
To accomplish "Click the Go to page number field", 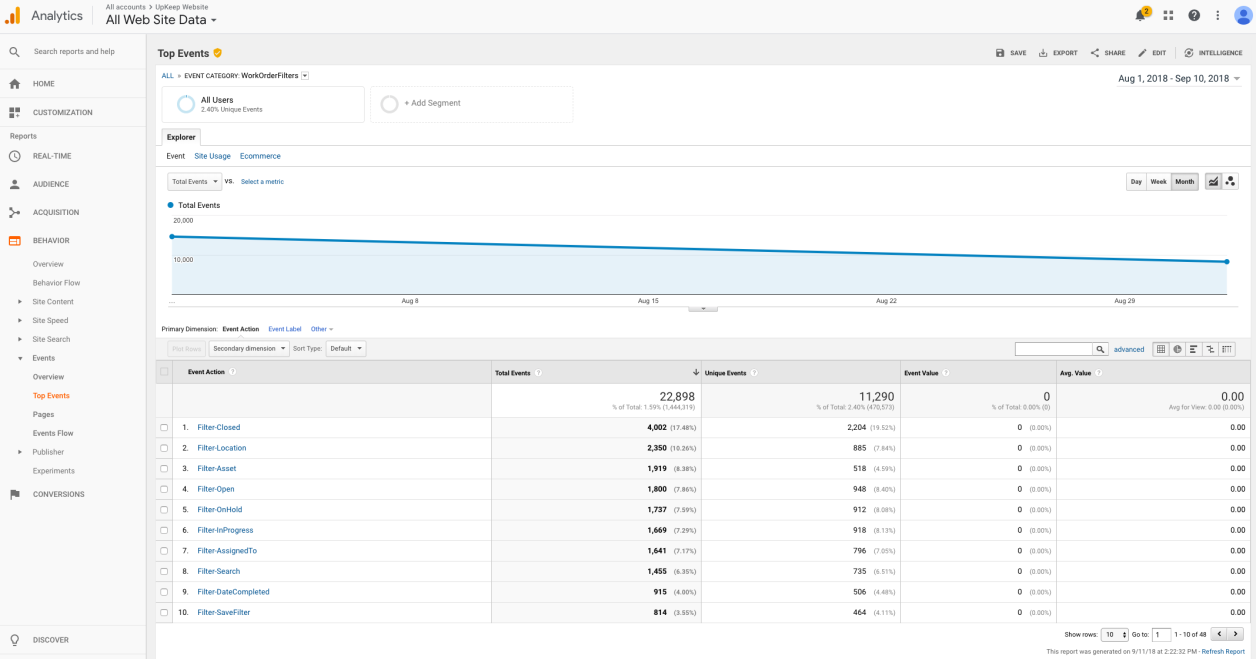I will [1161, 635].
